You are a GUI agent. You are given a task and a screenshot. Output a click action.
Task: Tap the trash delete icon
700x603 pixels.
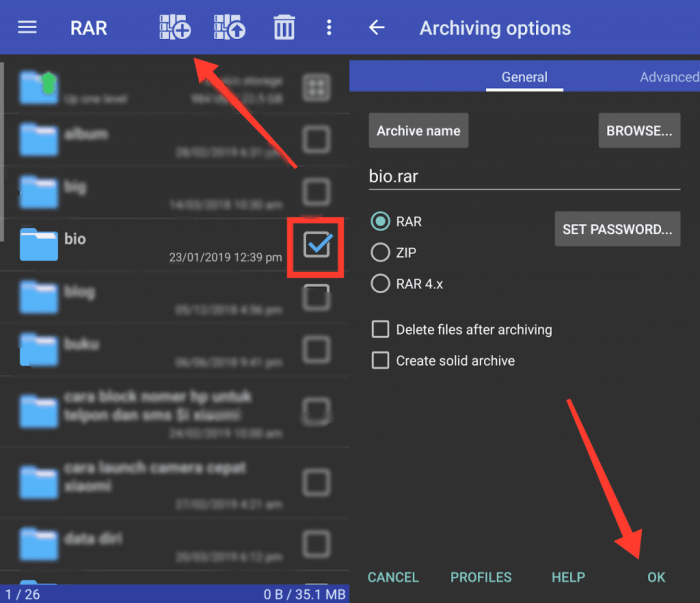[x=284, y=28]
